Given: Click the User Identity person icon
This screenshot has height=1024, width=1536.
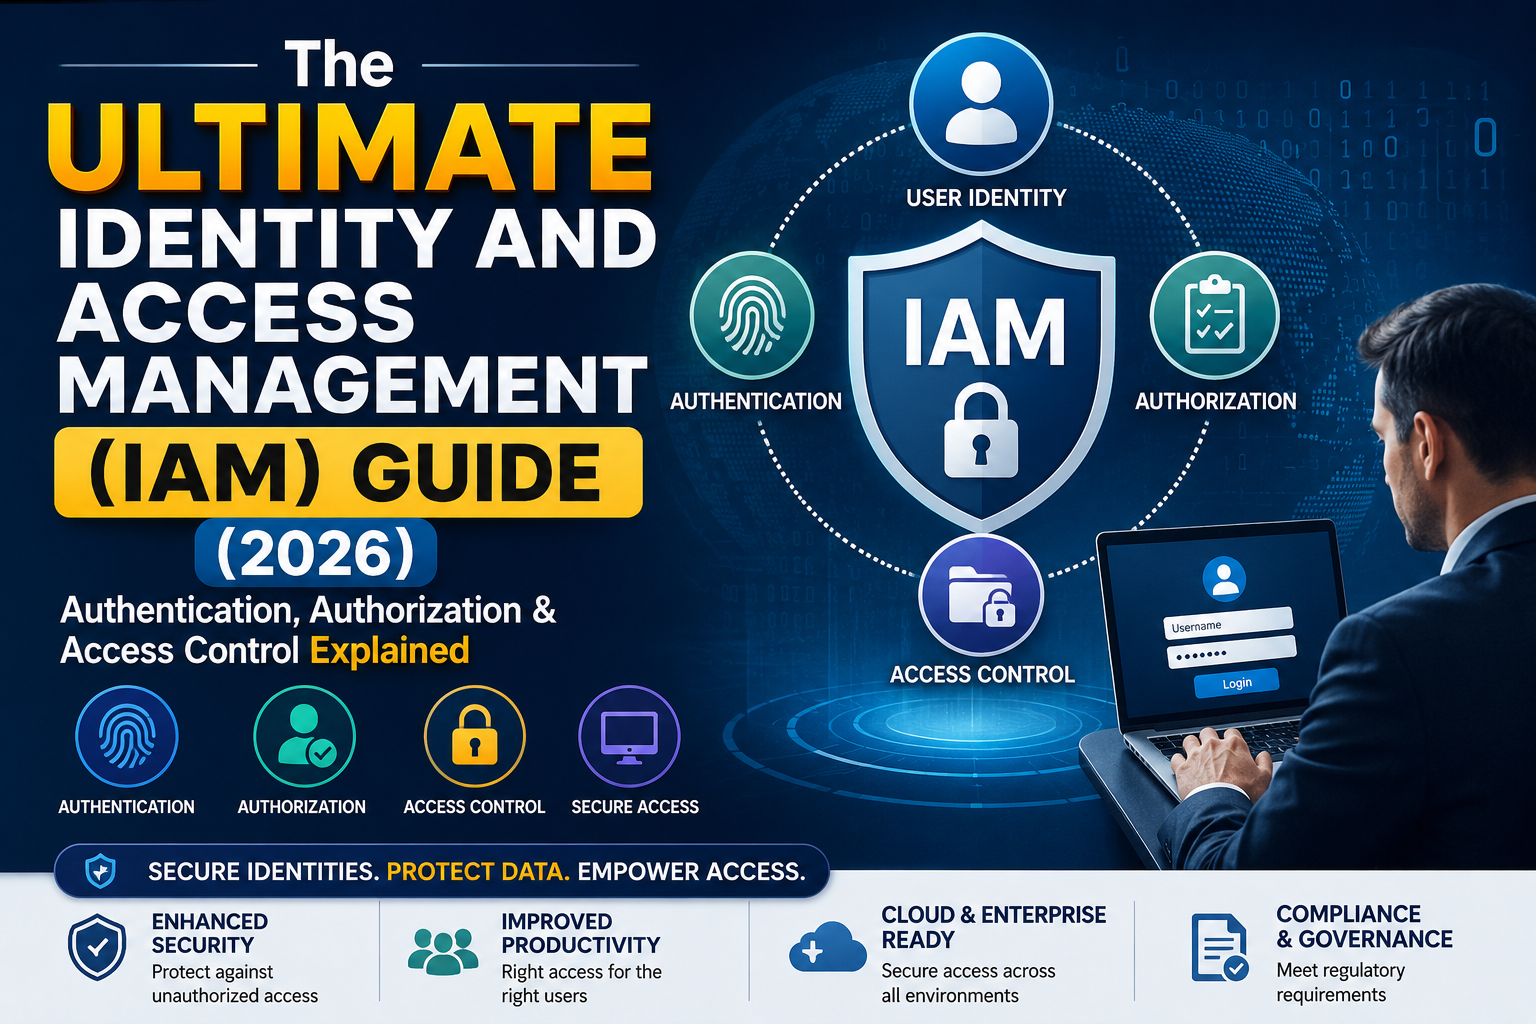Looking at the screenshot, I should click(x=981, y=104).
